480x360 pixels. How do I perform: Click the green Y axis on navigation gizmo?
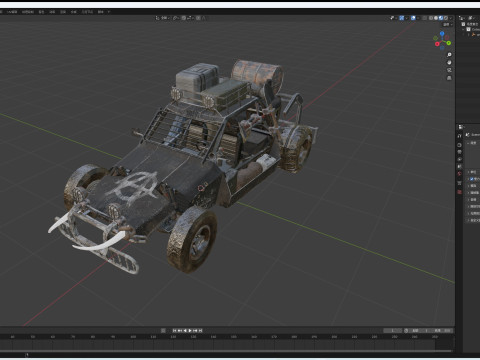click(449, 43)
